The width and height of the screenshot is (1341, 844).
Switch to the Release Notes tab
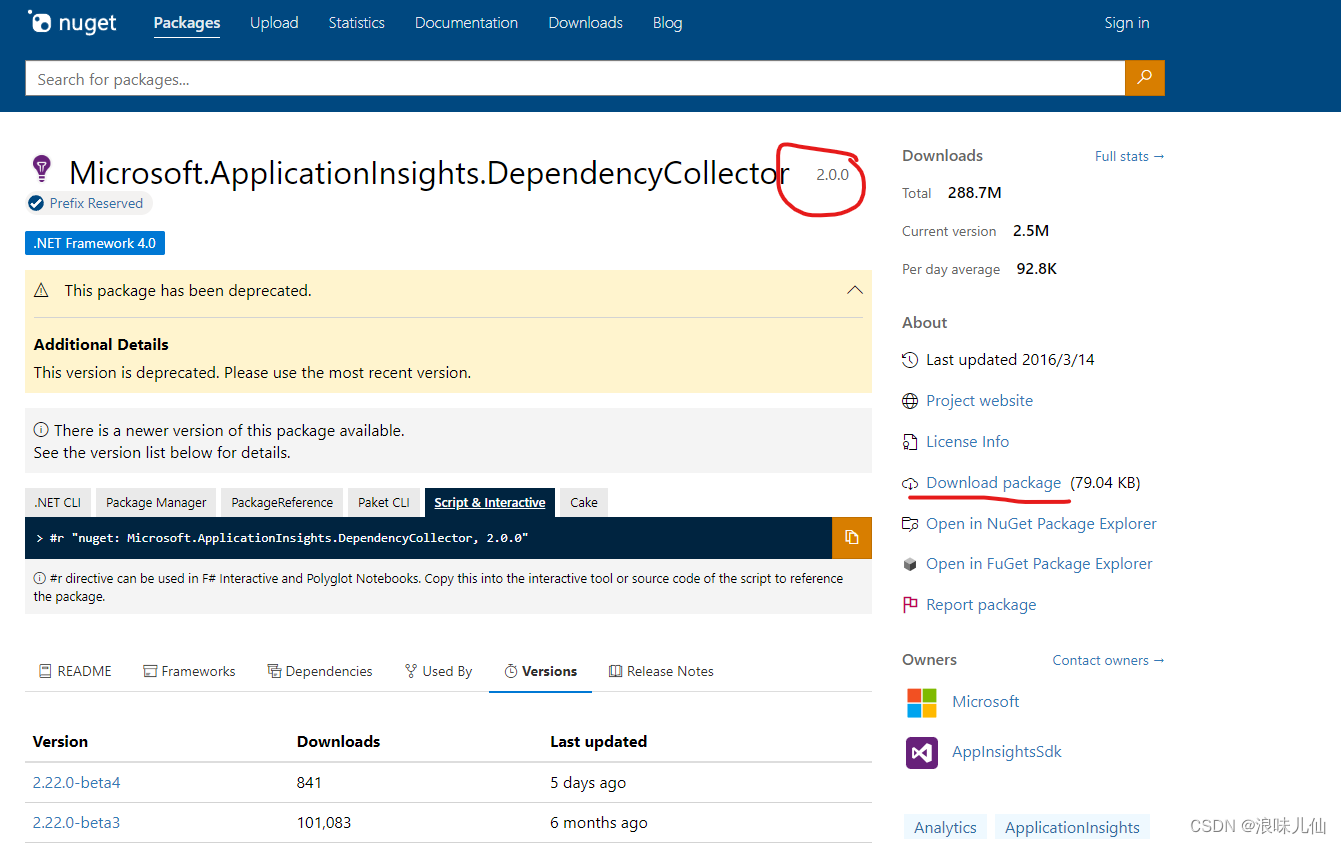(x=661, y=671)
